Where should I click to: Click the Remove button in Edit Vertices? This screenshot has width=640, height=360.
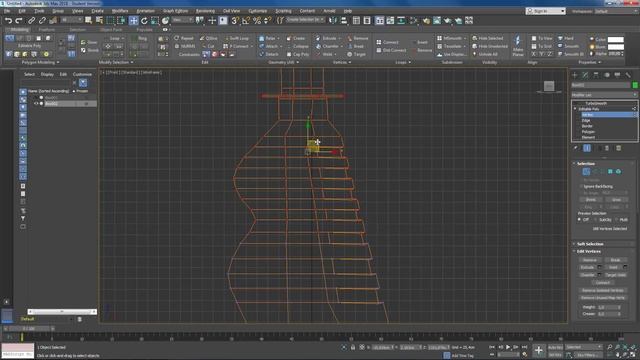click(590, 260)
